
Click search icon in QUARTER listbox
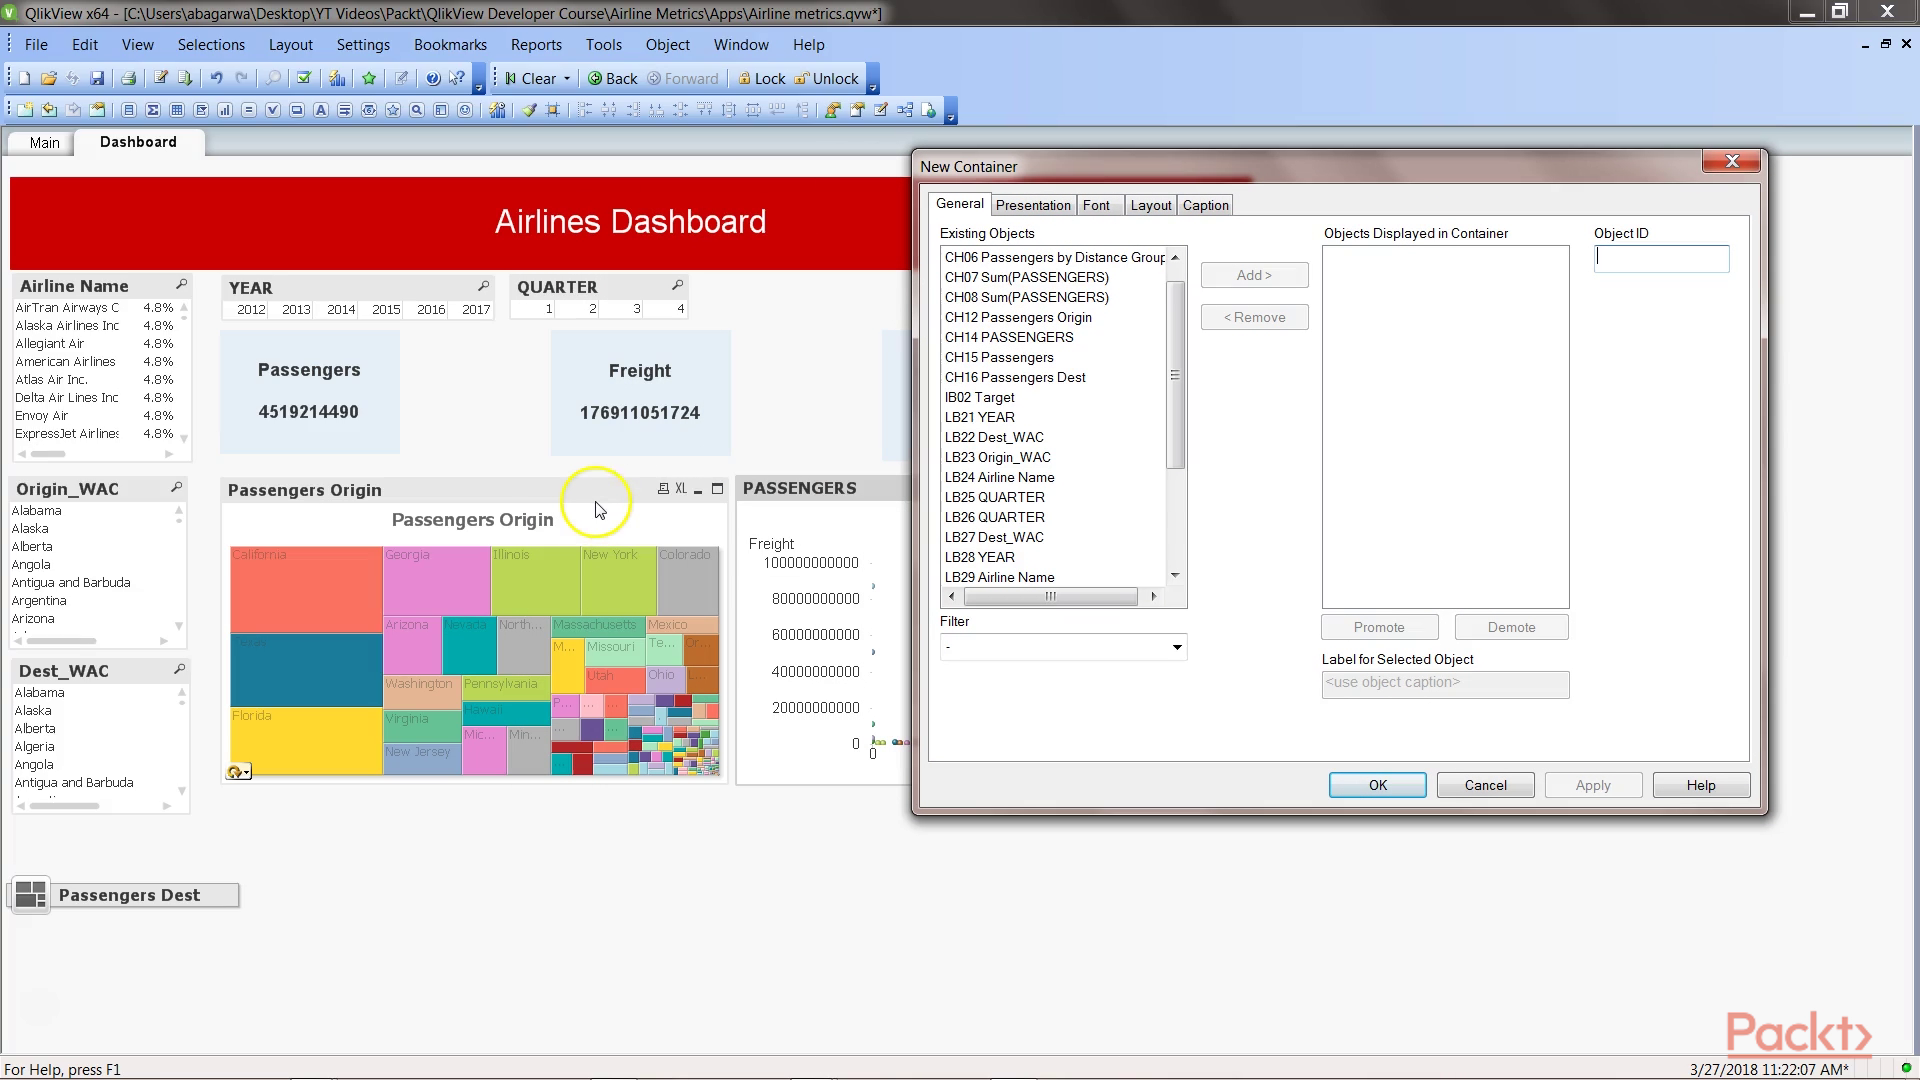pos(677,286)
